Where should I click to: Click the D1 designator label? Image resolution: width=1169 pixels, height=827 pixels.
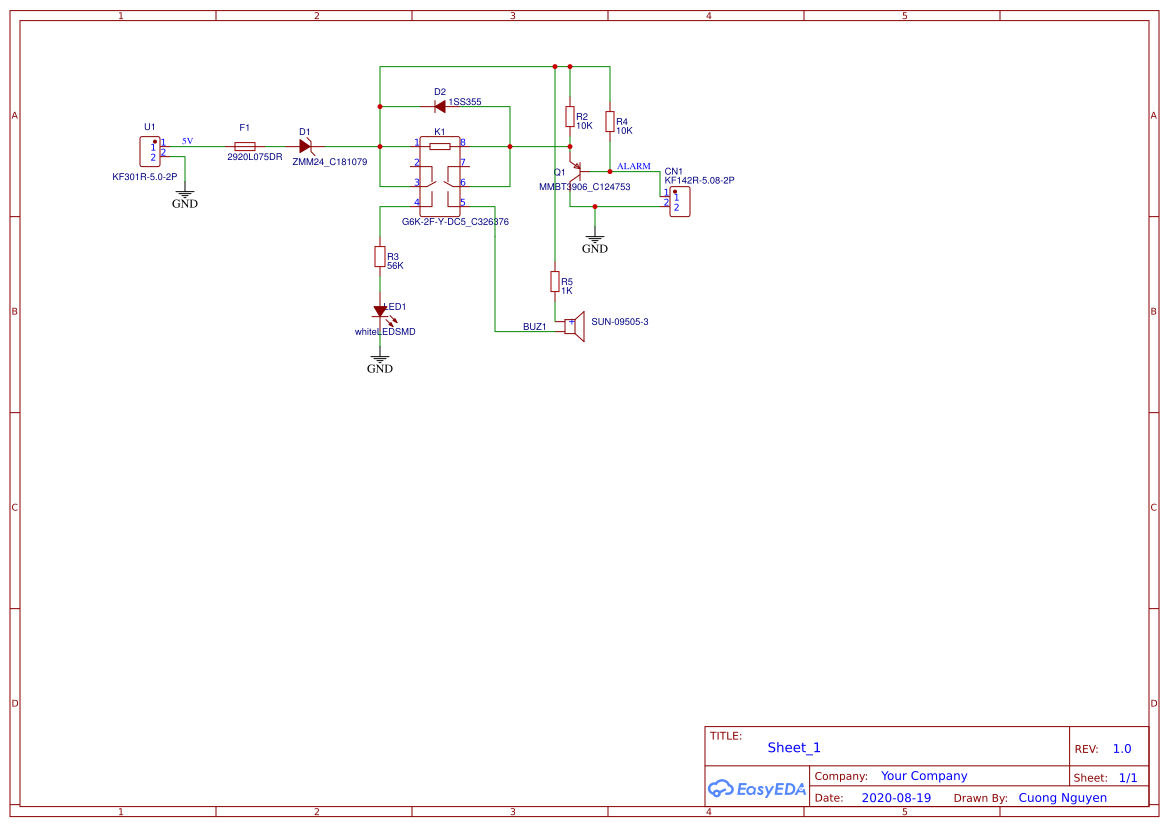(x=304, y=132)
